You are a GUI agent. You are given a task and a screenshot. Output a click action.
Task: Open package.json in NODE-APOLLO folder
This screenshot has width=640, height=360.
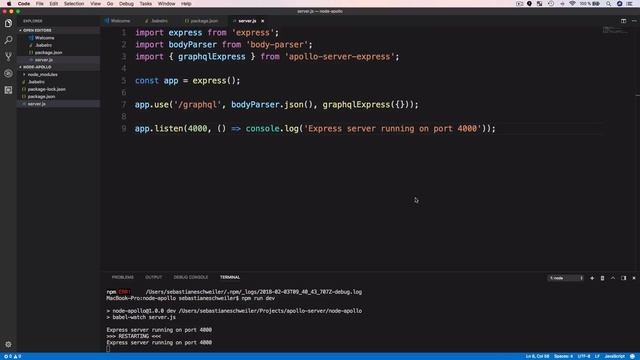[x=41, y=96]
